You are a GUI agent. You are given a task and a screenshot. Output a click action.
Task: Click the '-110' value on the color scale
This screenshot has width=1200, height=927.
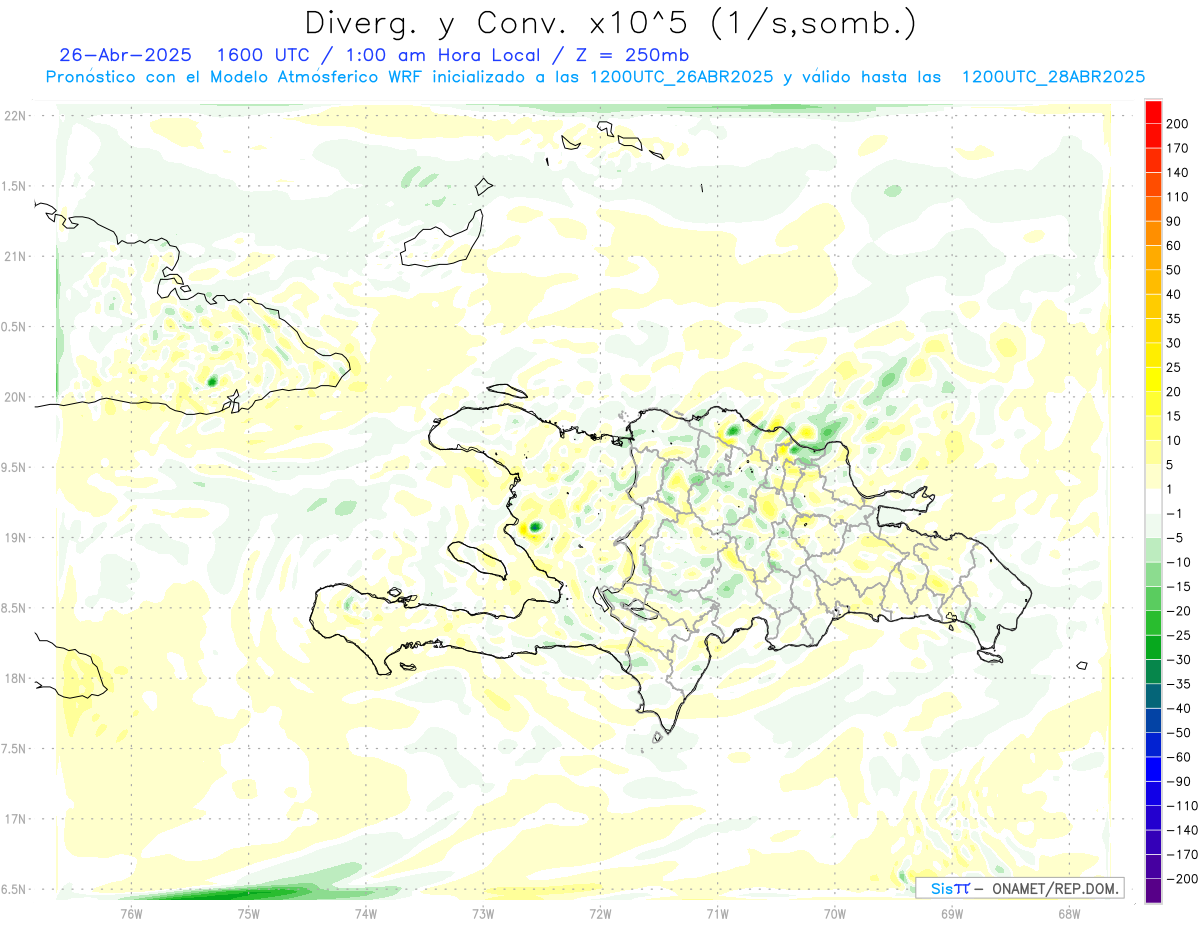[1181, 806]
